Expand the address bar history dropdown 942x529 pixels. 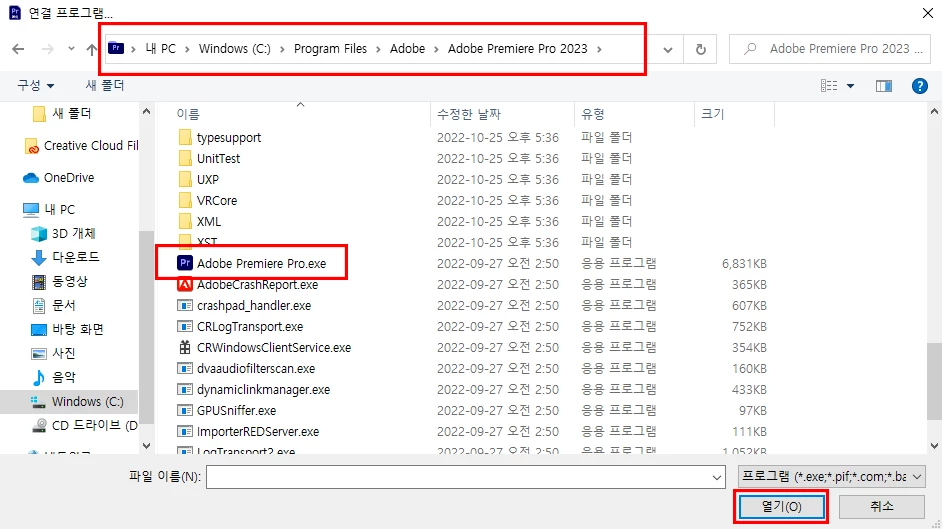pyautogui.click(x=667, y=50)
